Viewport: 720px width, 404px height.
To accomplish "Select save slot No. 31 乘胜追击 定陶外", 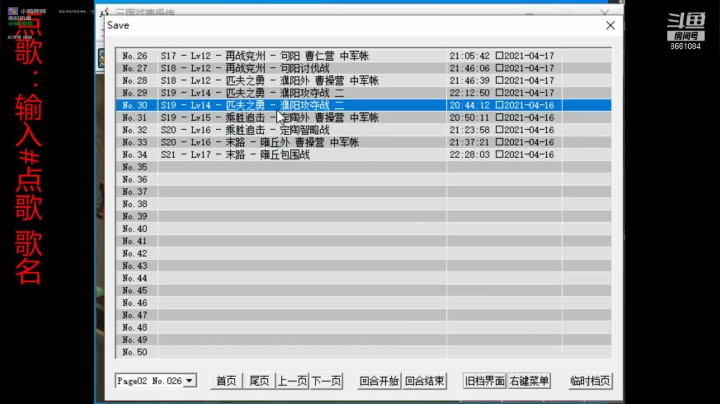I will pyautogui.click(x=363, y=118).
